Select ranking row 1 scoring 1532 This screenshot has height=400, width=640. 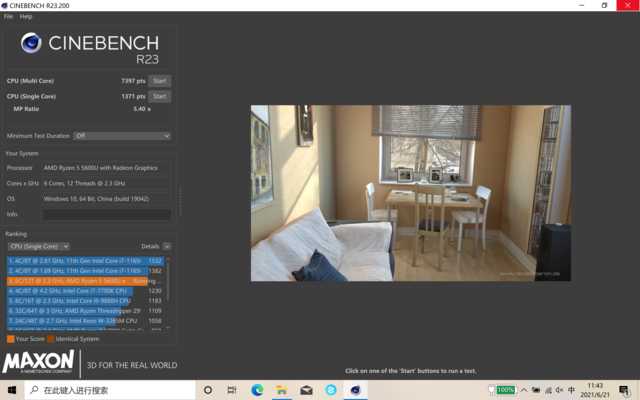click(86, 260)
